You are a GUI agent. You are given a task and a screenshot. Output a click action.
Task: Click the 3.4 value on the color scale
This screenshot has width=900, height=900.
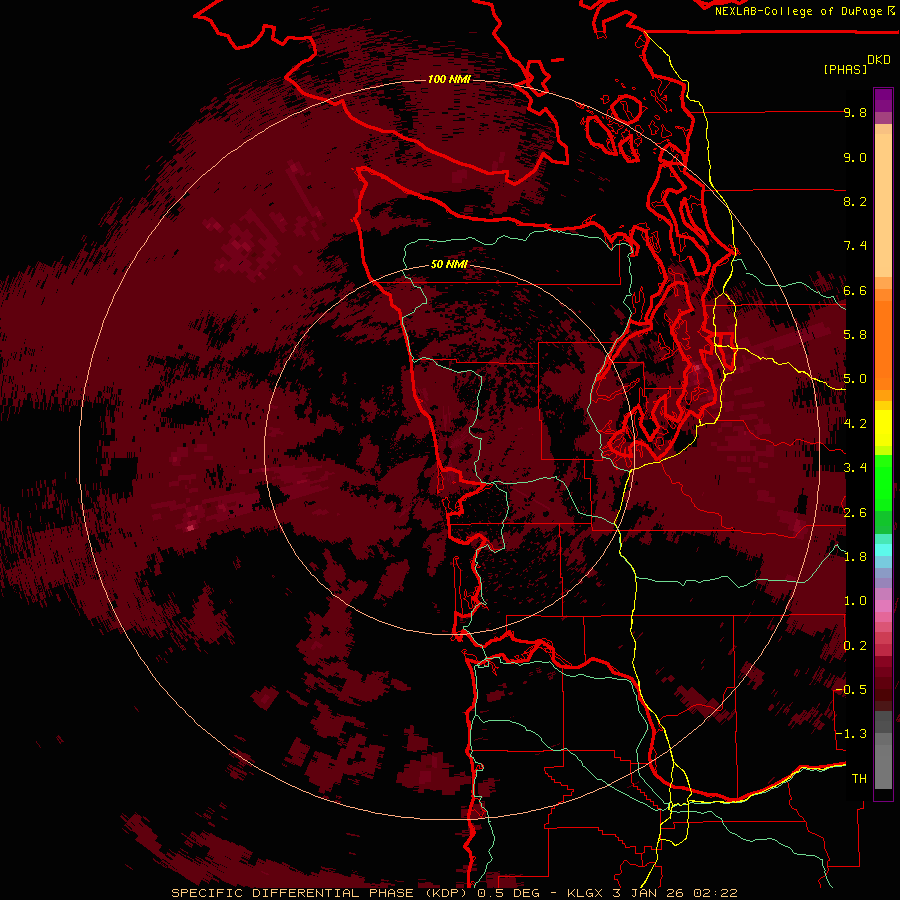[x=855, y=468]
